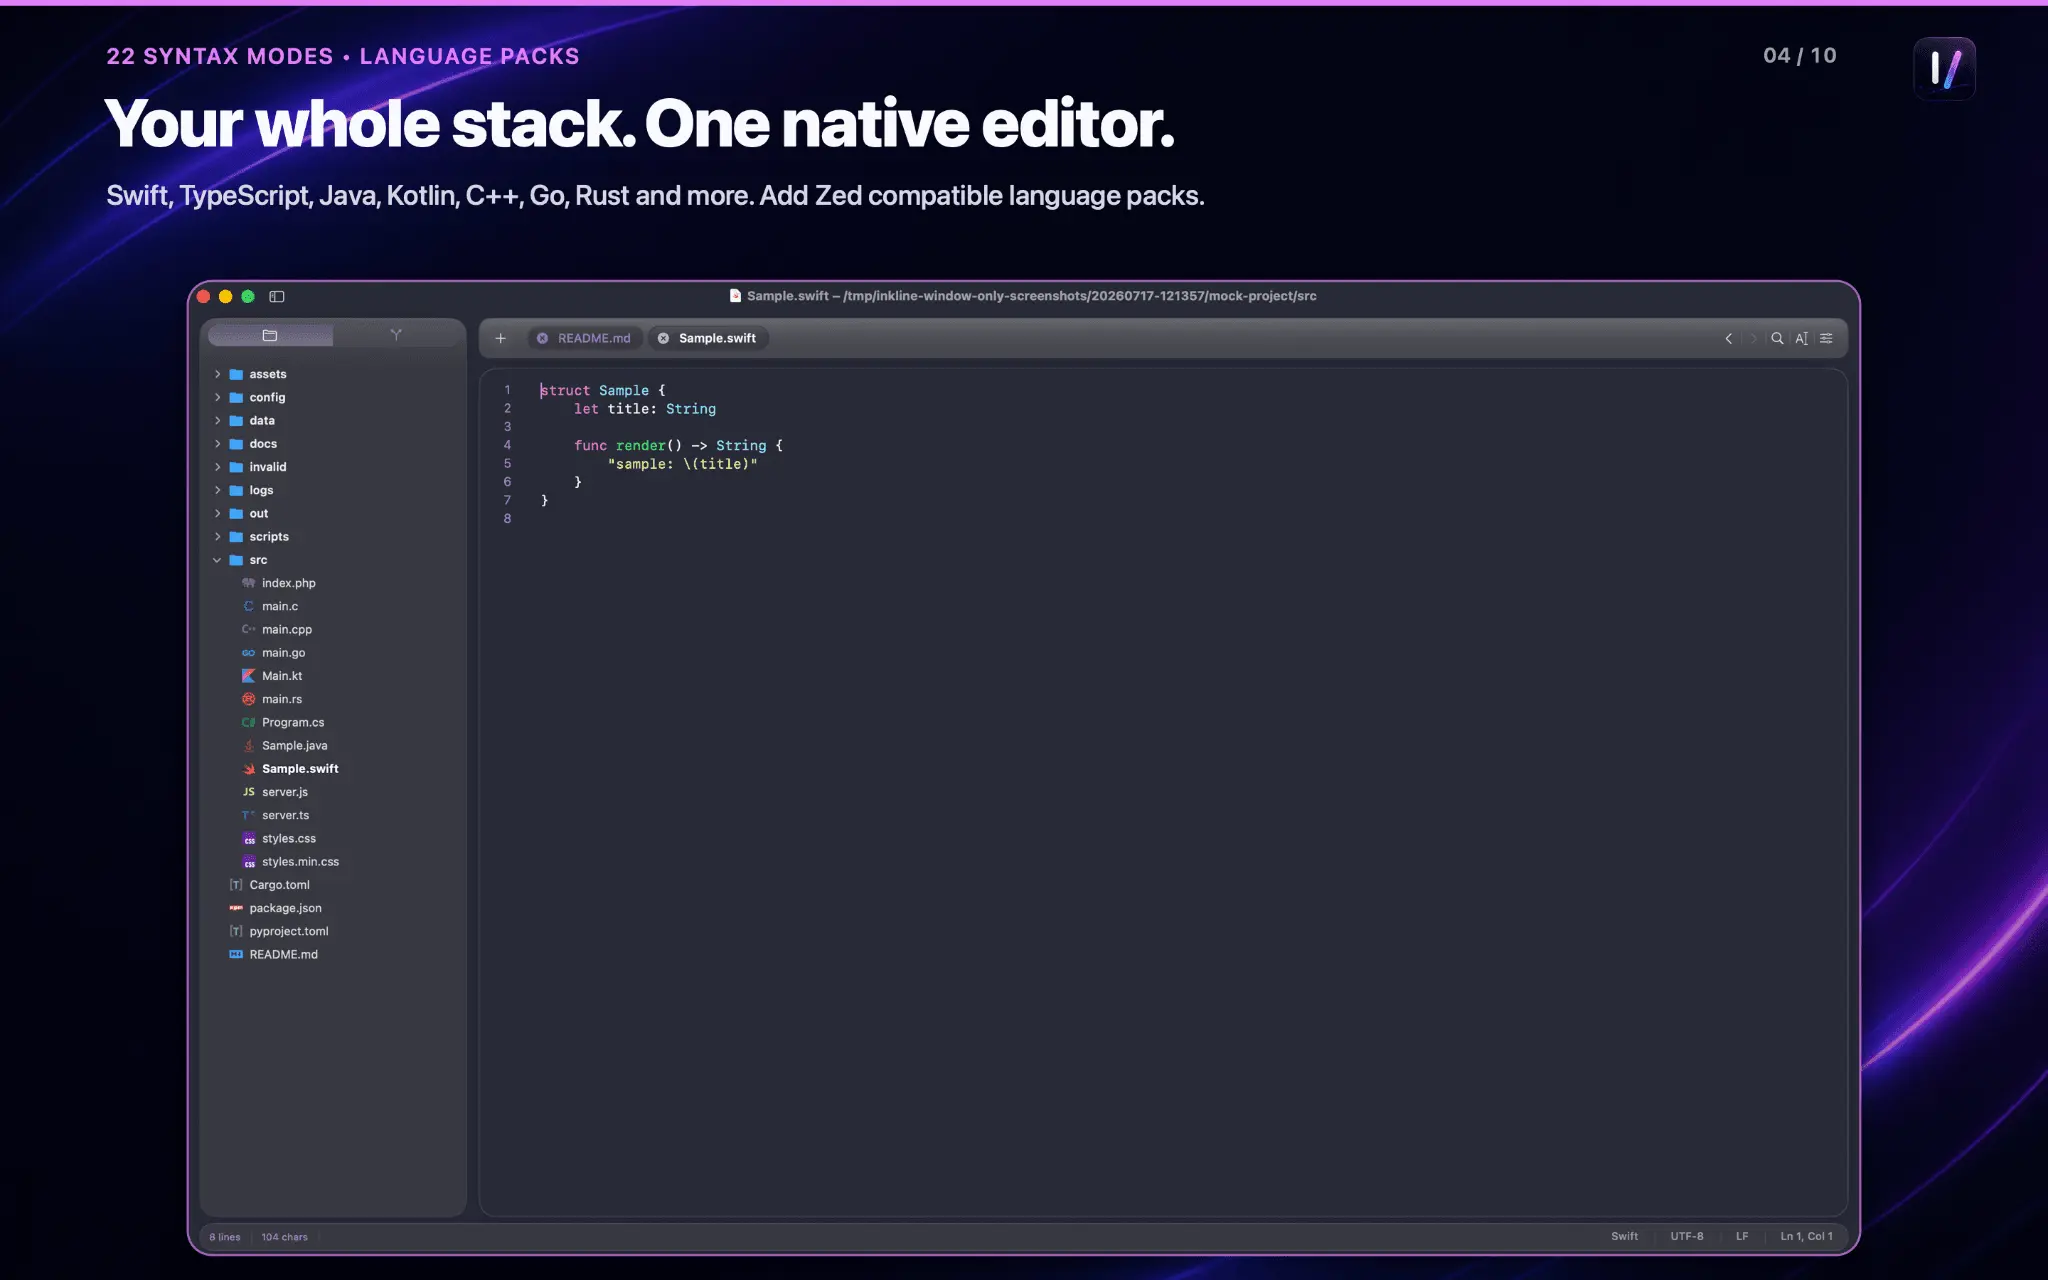Click the JS icon beside server.js
This screenshot has width=2048, height=1280.
coord(248,792)
